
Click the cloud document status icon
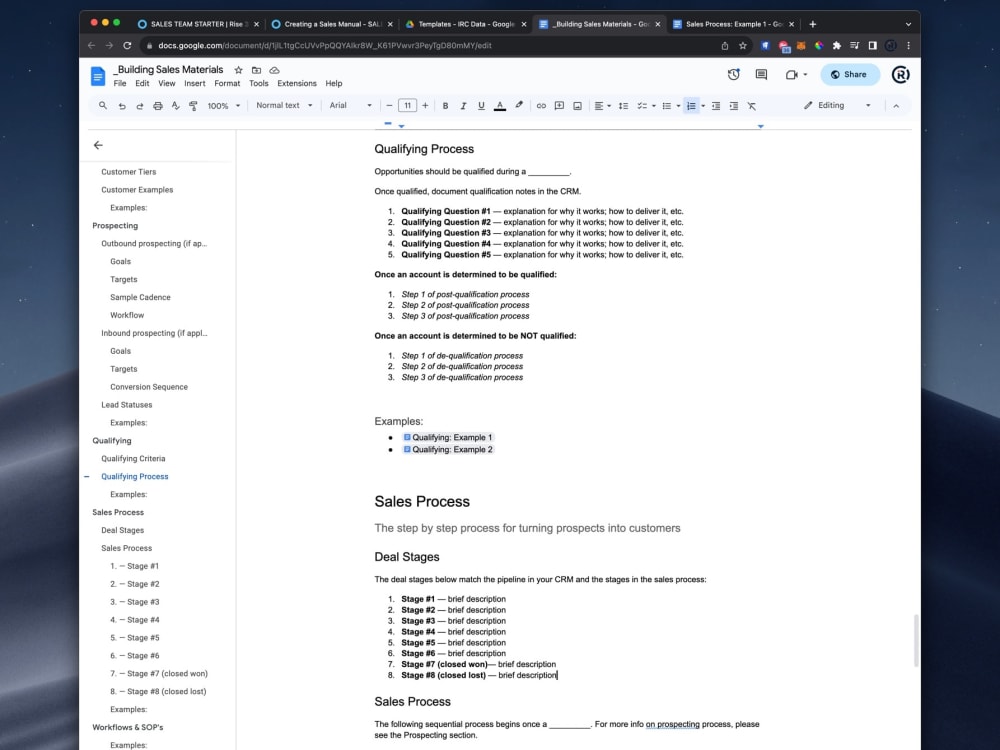click(274, 70)
